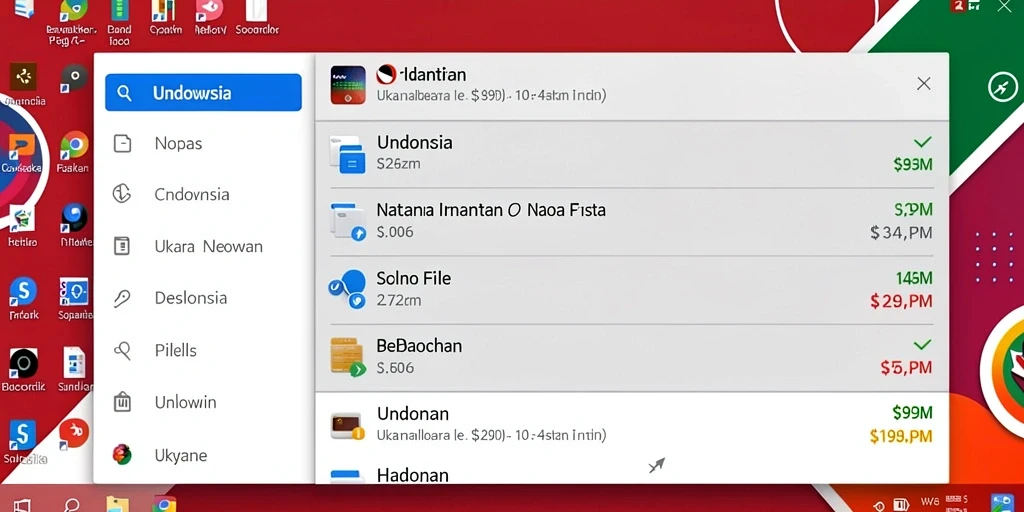Click the BeBaochan orange spreadsheet icon
Screen dimensions: 1024x512
[x=347, y=357]
